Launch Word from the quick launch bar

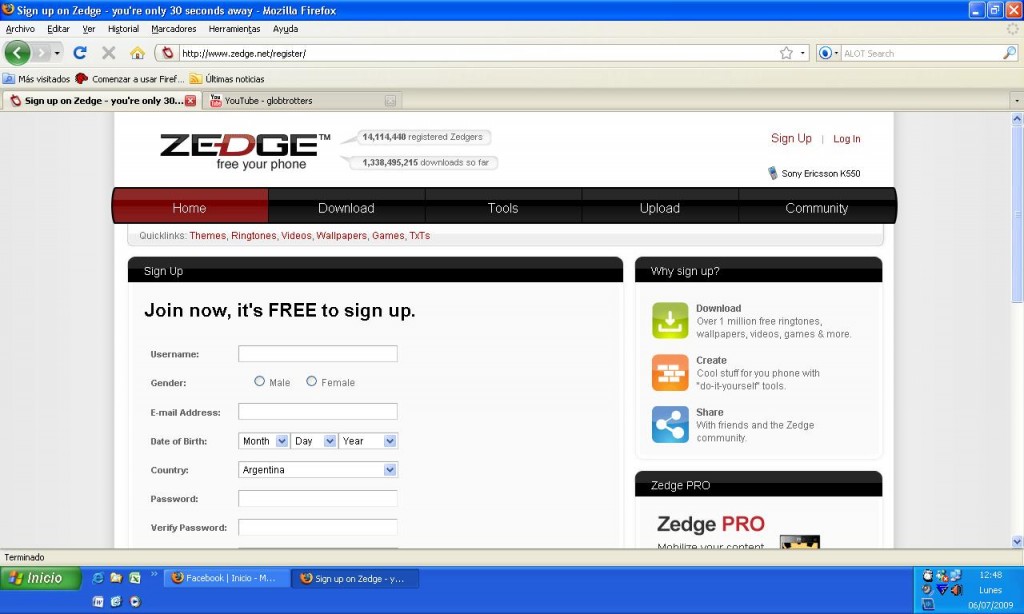pyautogui.click(x=98, y=602)
